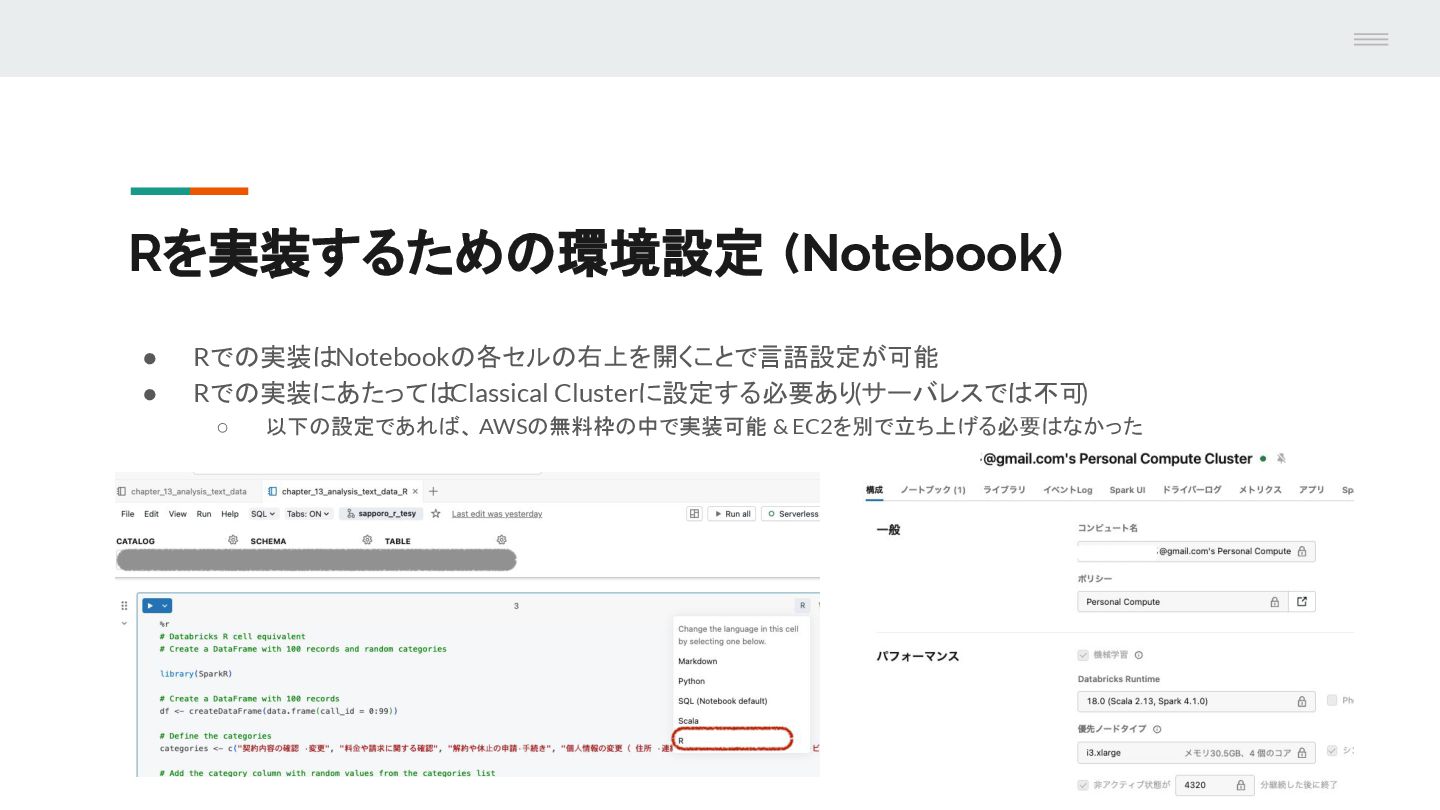
Task: Open the アプリ tab
Action: [1311, 490]
